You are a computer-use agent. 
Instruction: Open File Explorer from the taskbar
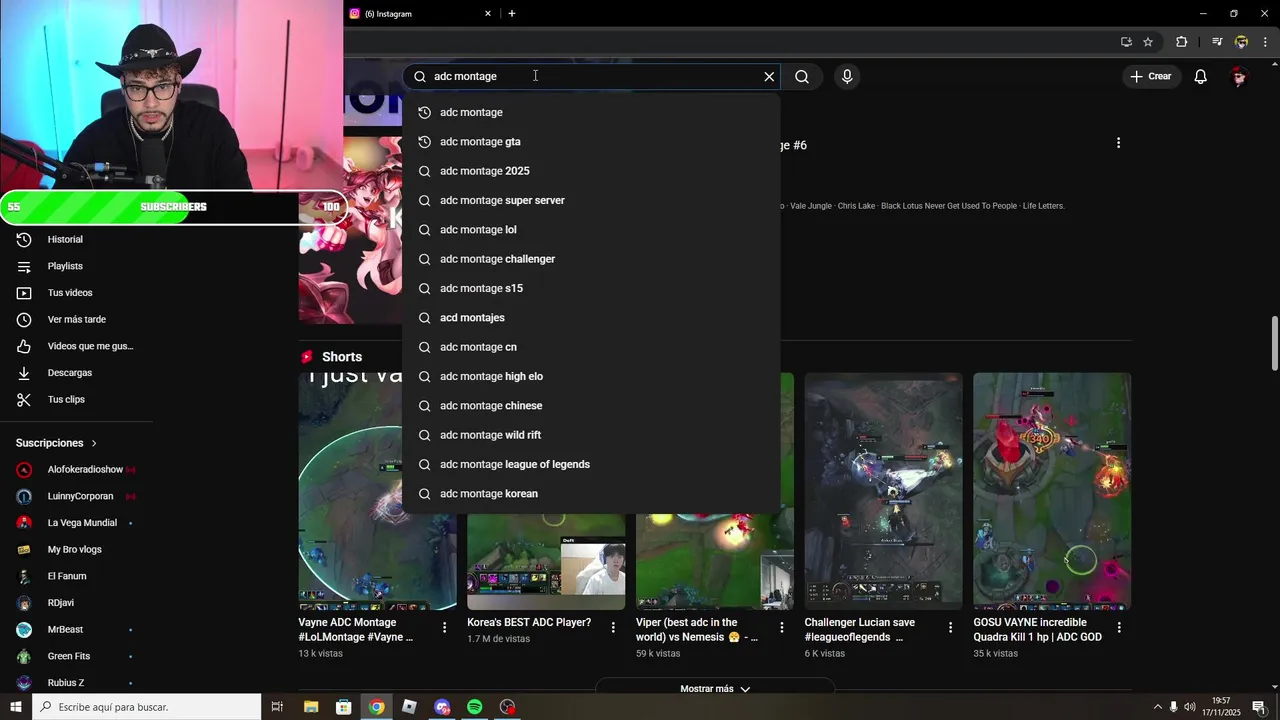(311, 707)
